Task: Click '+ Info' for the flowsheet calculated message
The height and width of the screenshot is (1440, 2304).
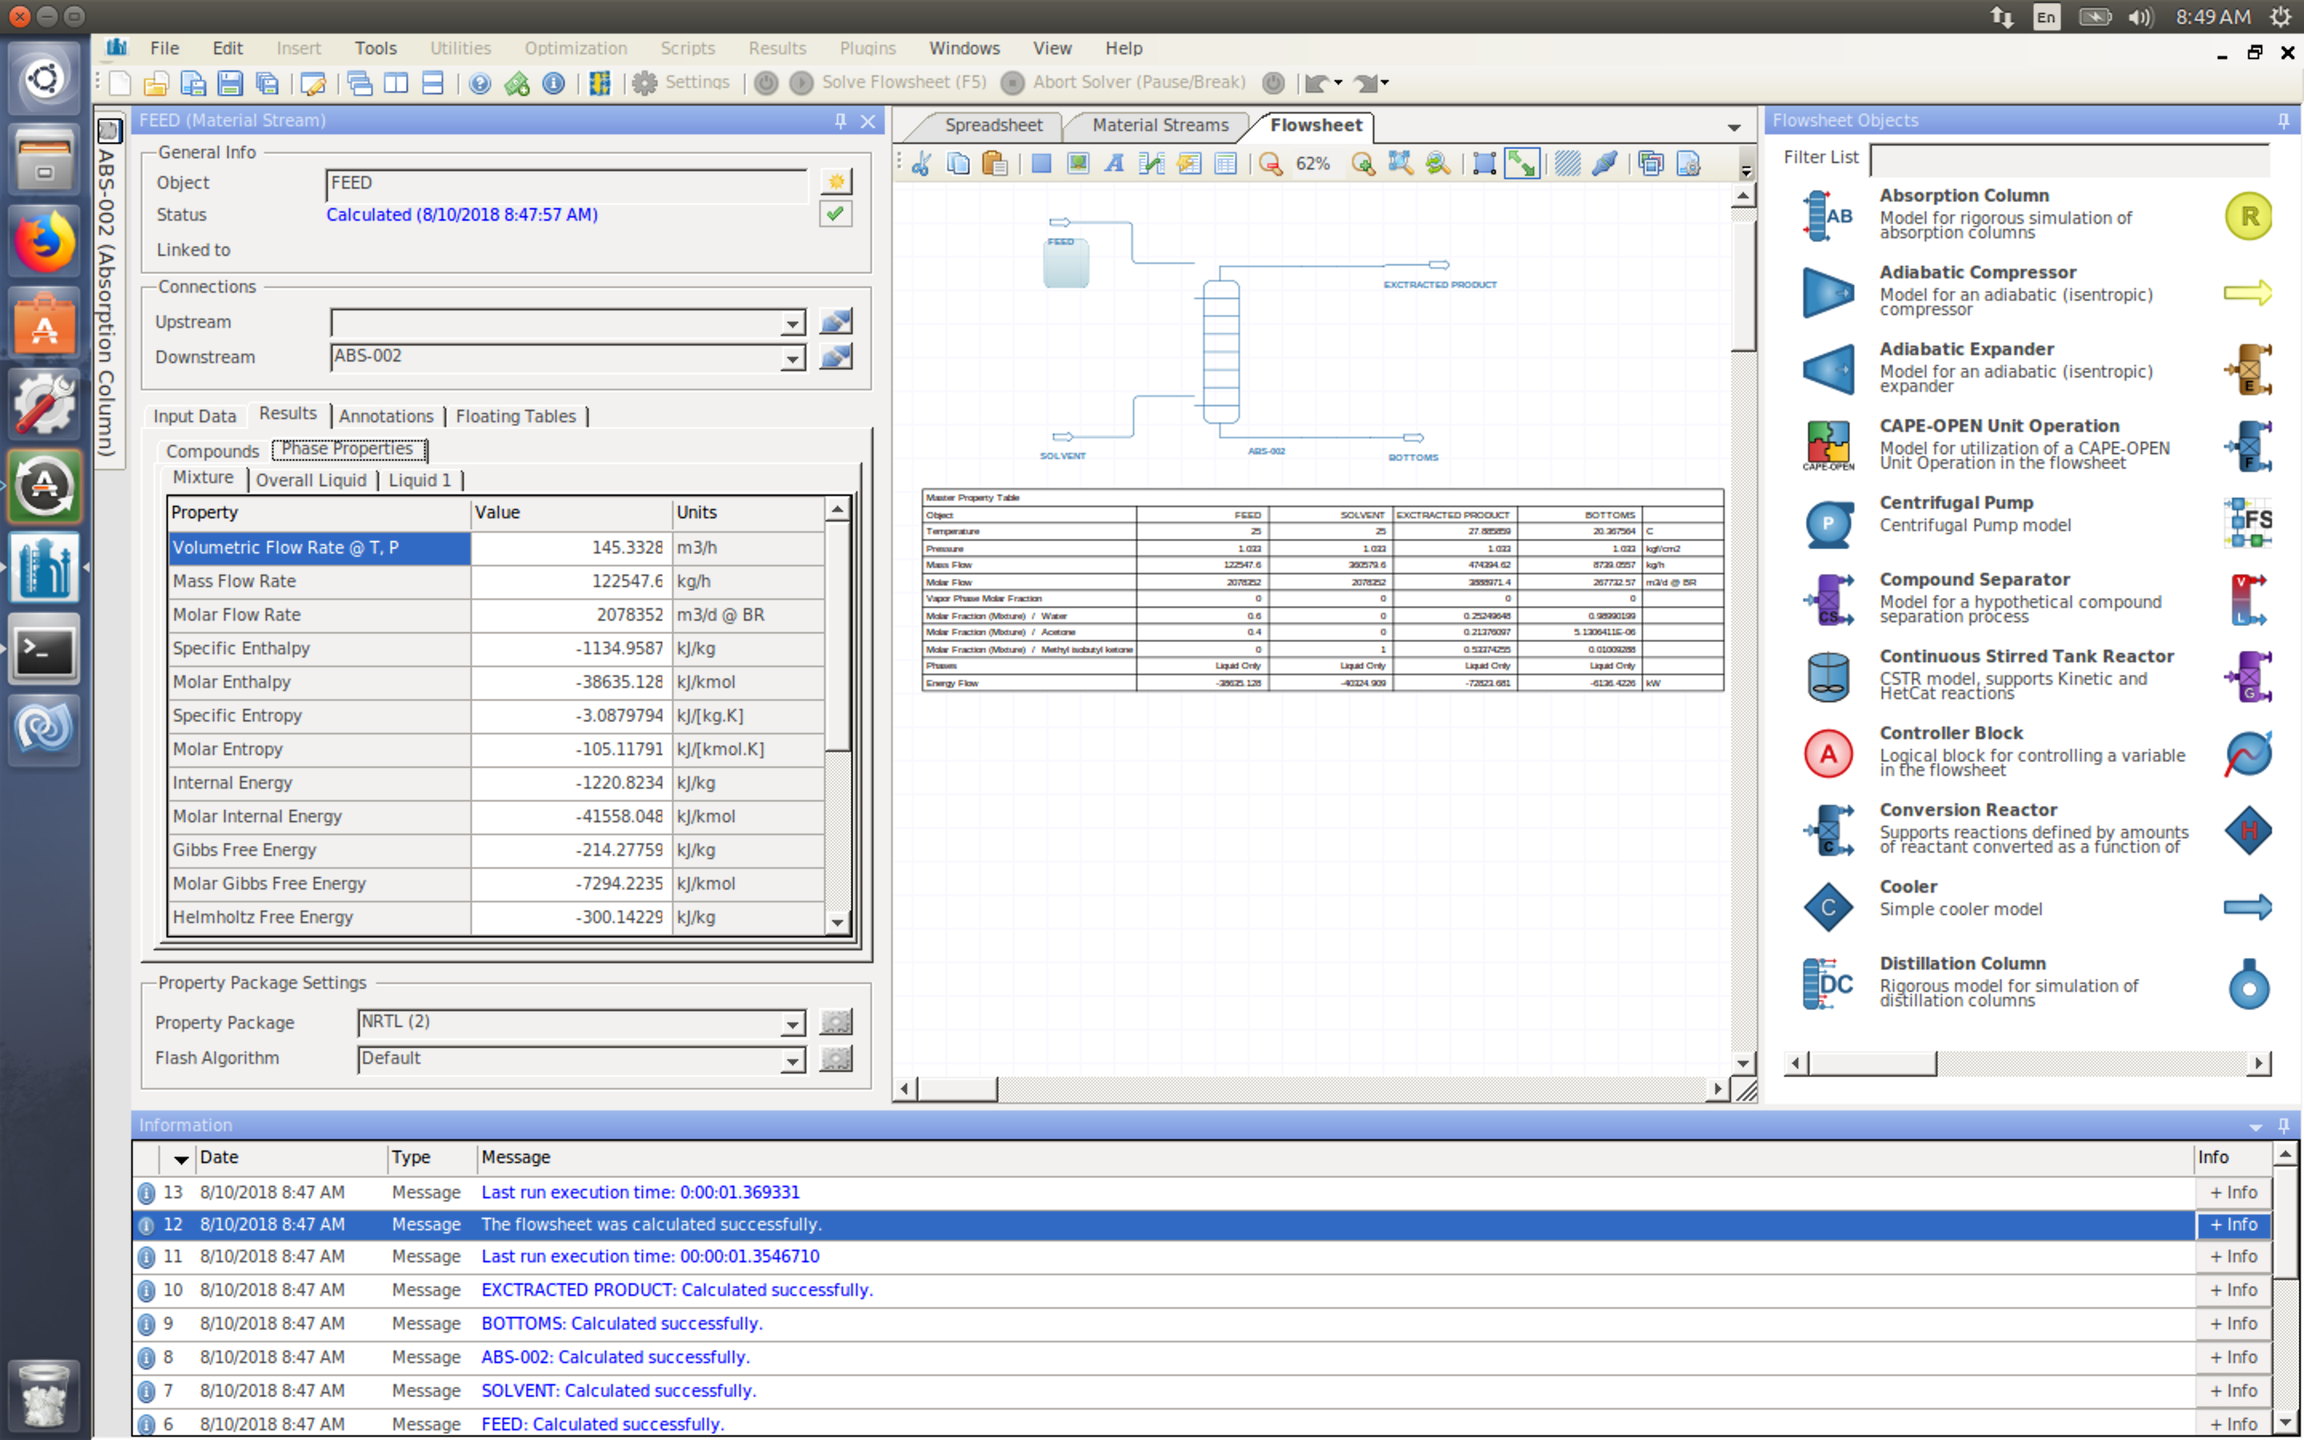Action: (x=2232, y=1224)
